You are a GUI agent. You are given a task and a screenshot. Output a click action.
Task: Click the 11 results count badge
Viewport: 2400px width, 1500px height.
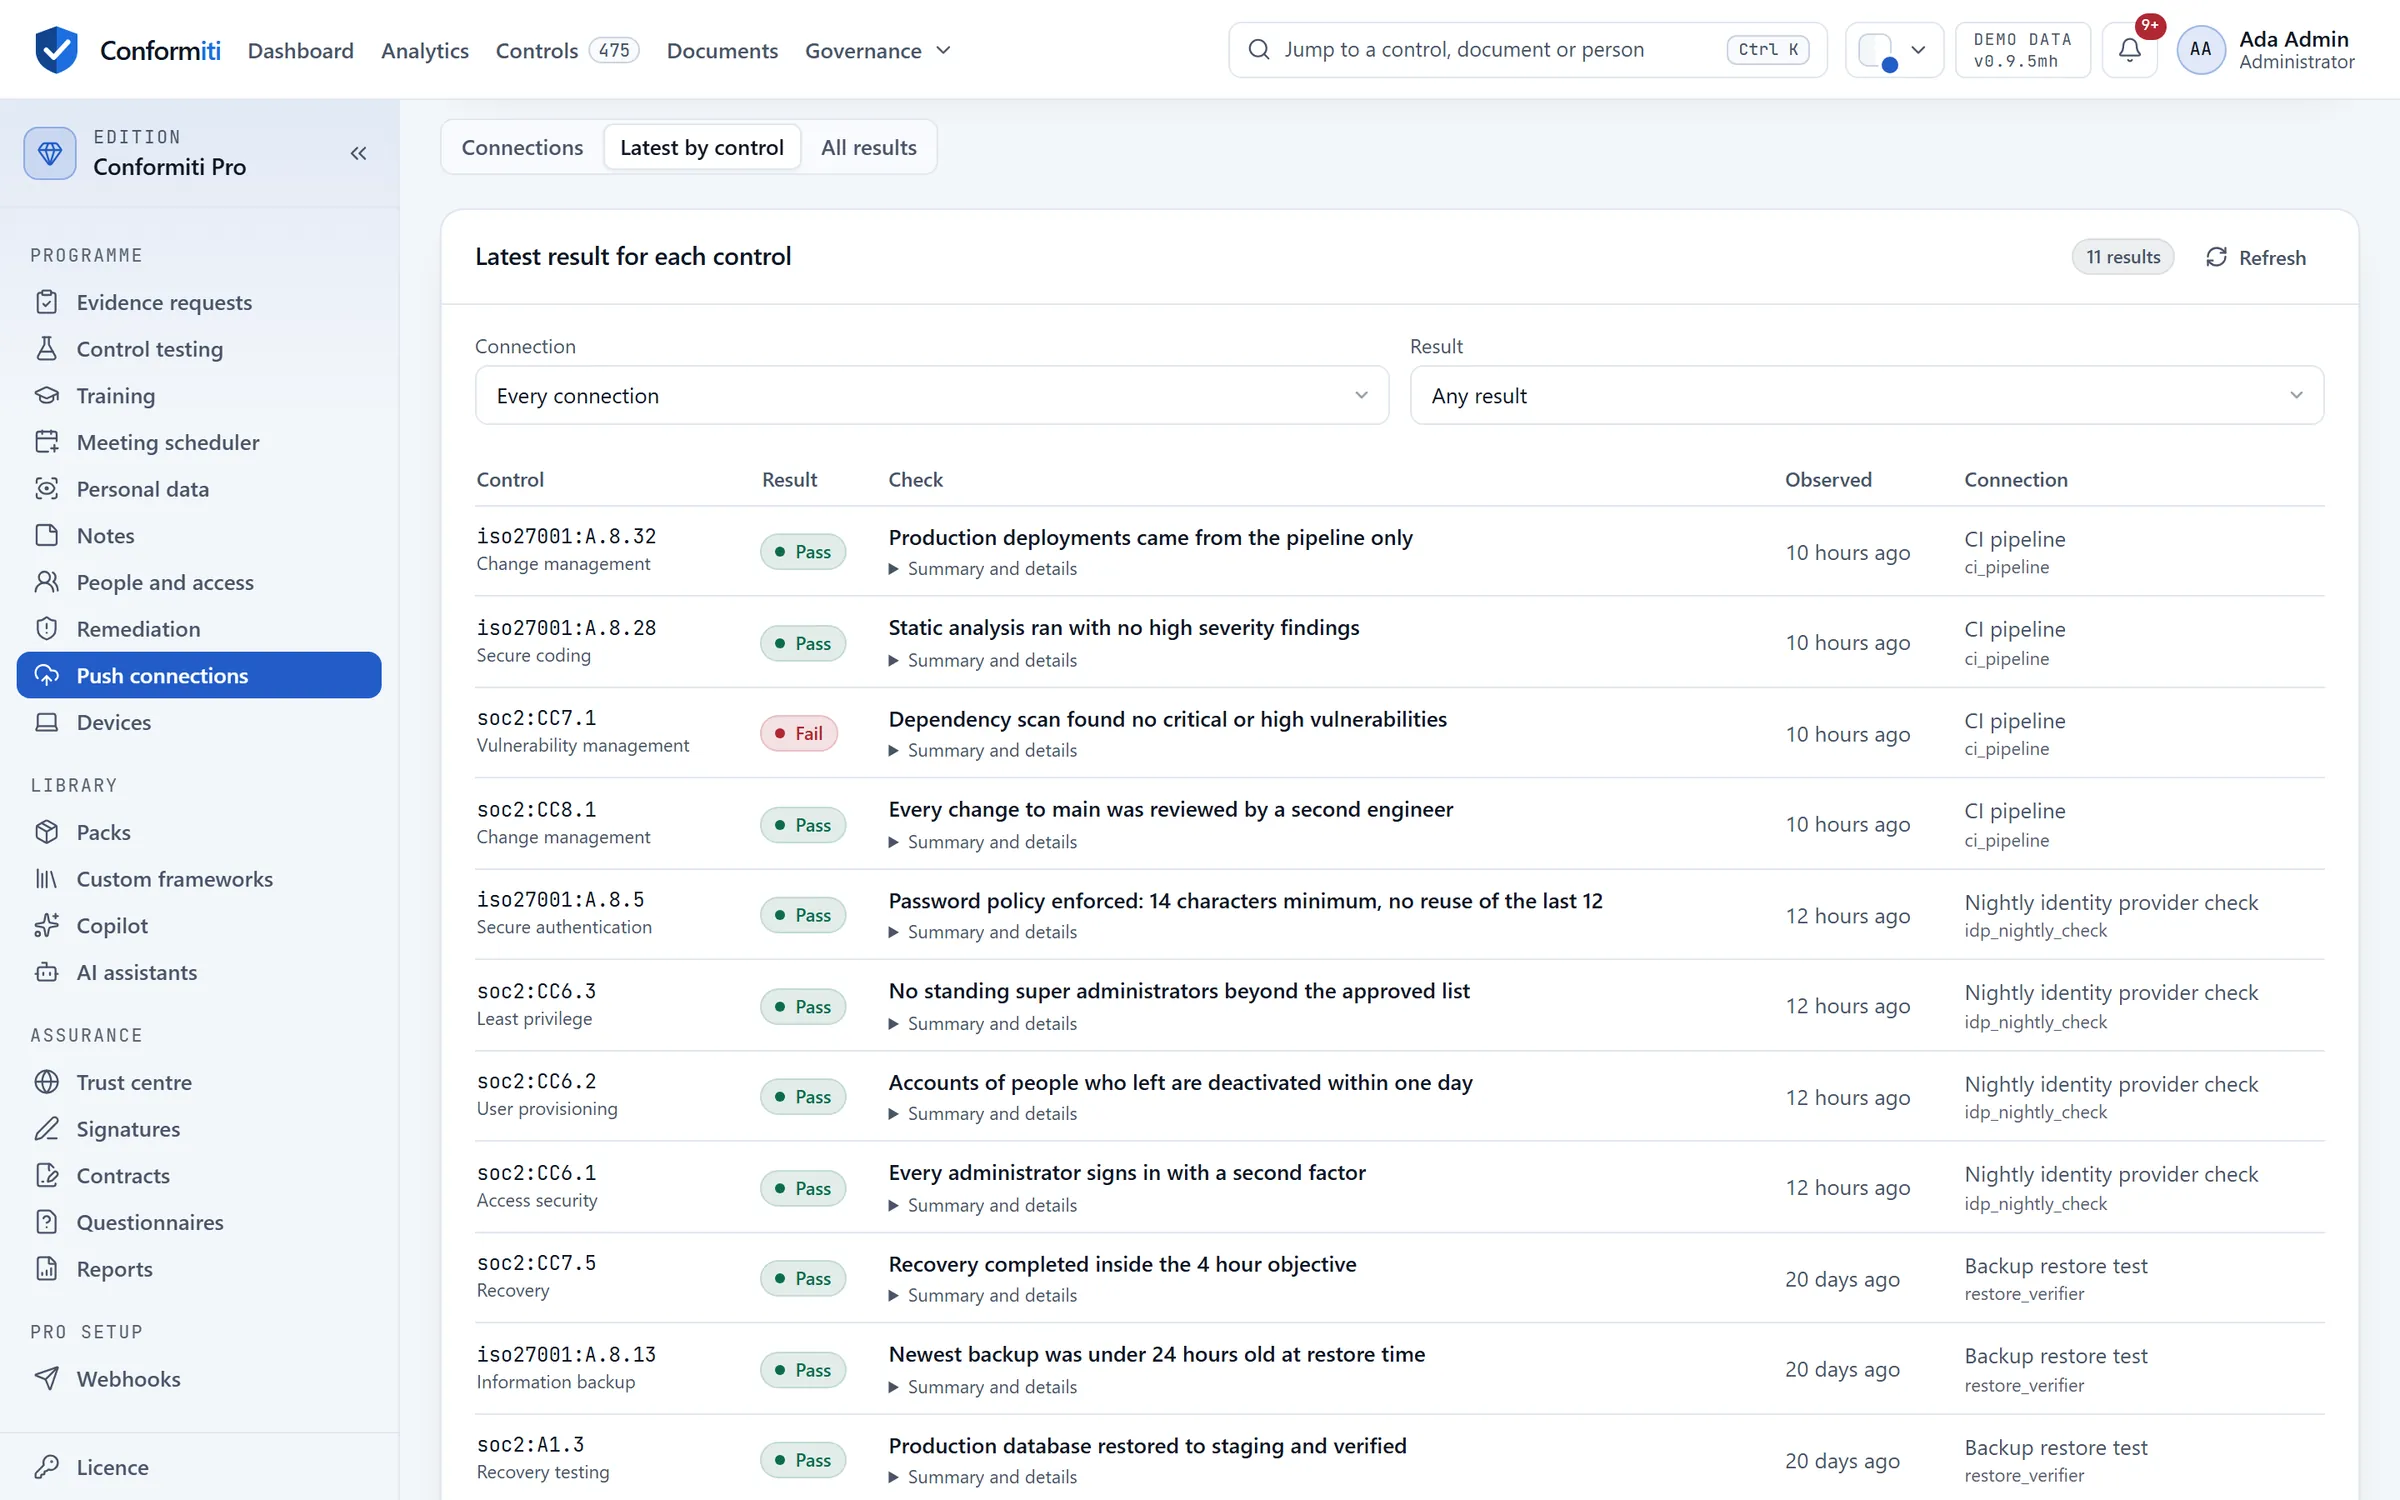[2122, 258]
